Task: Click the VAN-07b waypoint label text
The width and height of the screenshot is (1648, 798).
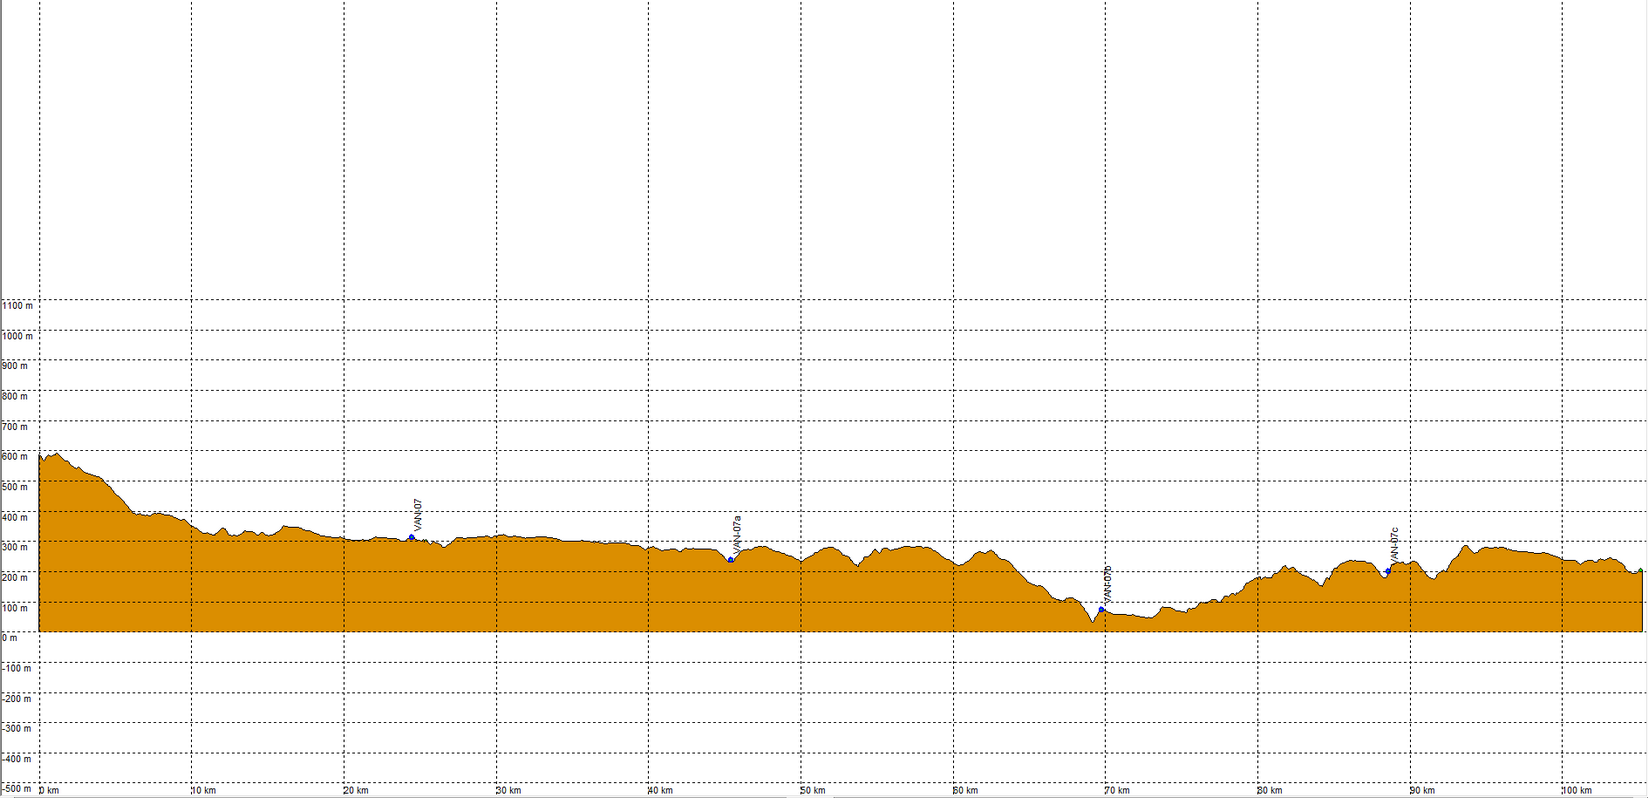Action: 1107,584
